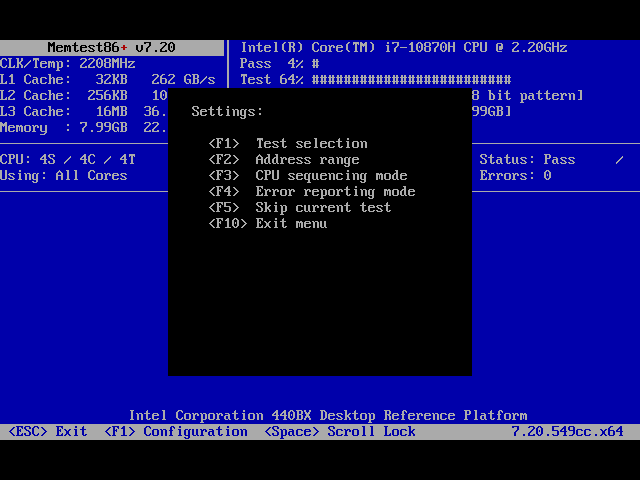Image resolution: width=640 pixels, height=480 pixels.
Task: Click the L3 Cache 16MB row
Action: click(x=84, y=111)
